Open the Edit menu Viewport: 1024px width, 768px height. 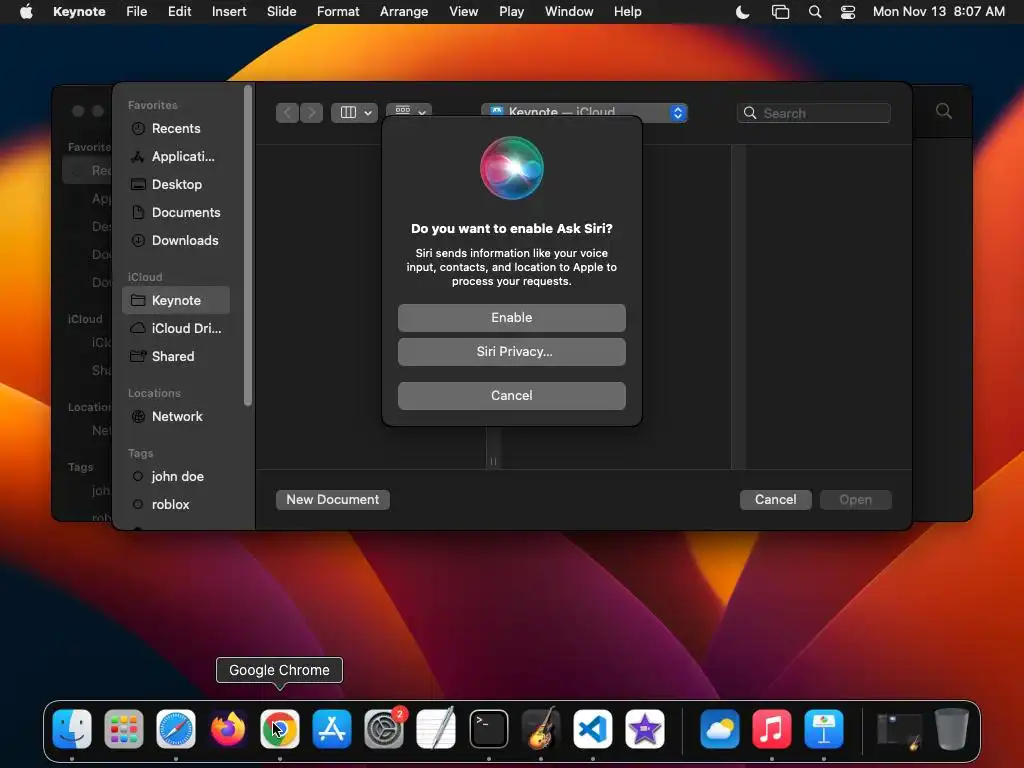pos(180,11)
